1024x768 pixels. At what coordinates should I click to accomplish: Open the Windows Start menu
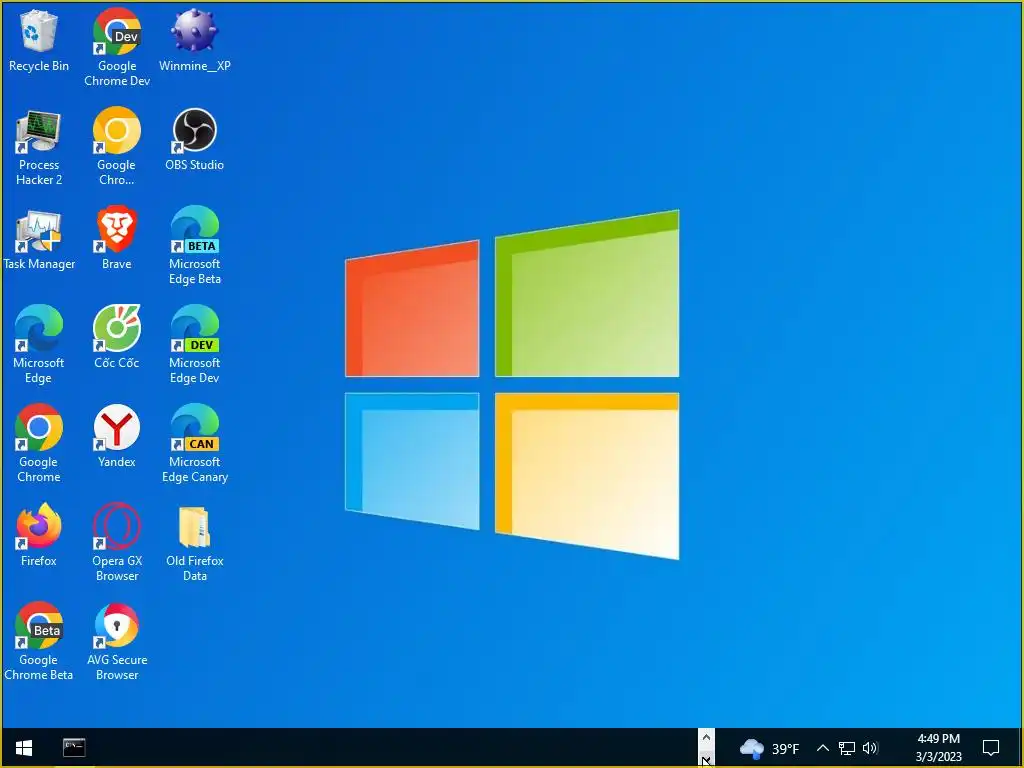(x=24, y=748)
